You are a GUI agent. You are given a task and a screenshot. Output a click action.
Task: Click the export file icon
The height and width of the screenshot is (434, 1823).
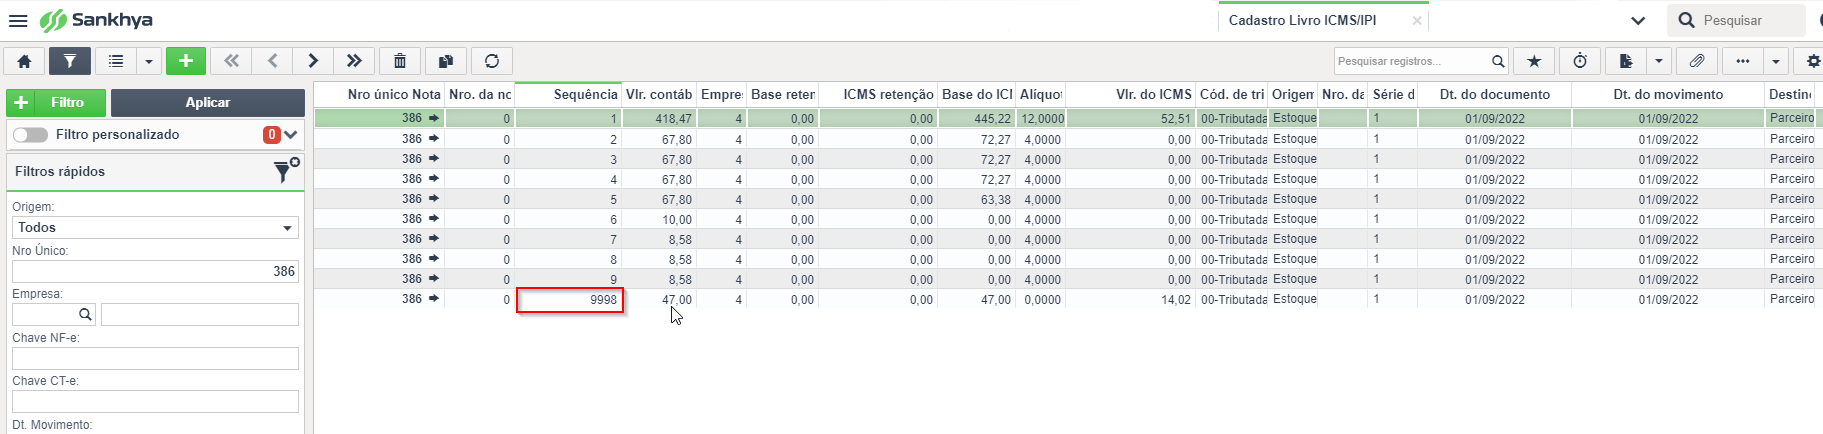coord(1626,61)
